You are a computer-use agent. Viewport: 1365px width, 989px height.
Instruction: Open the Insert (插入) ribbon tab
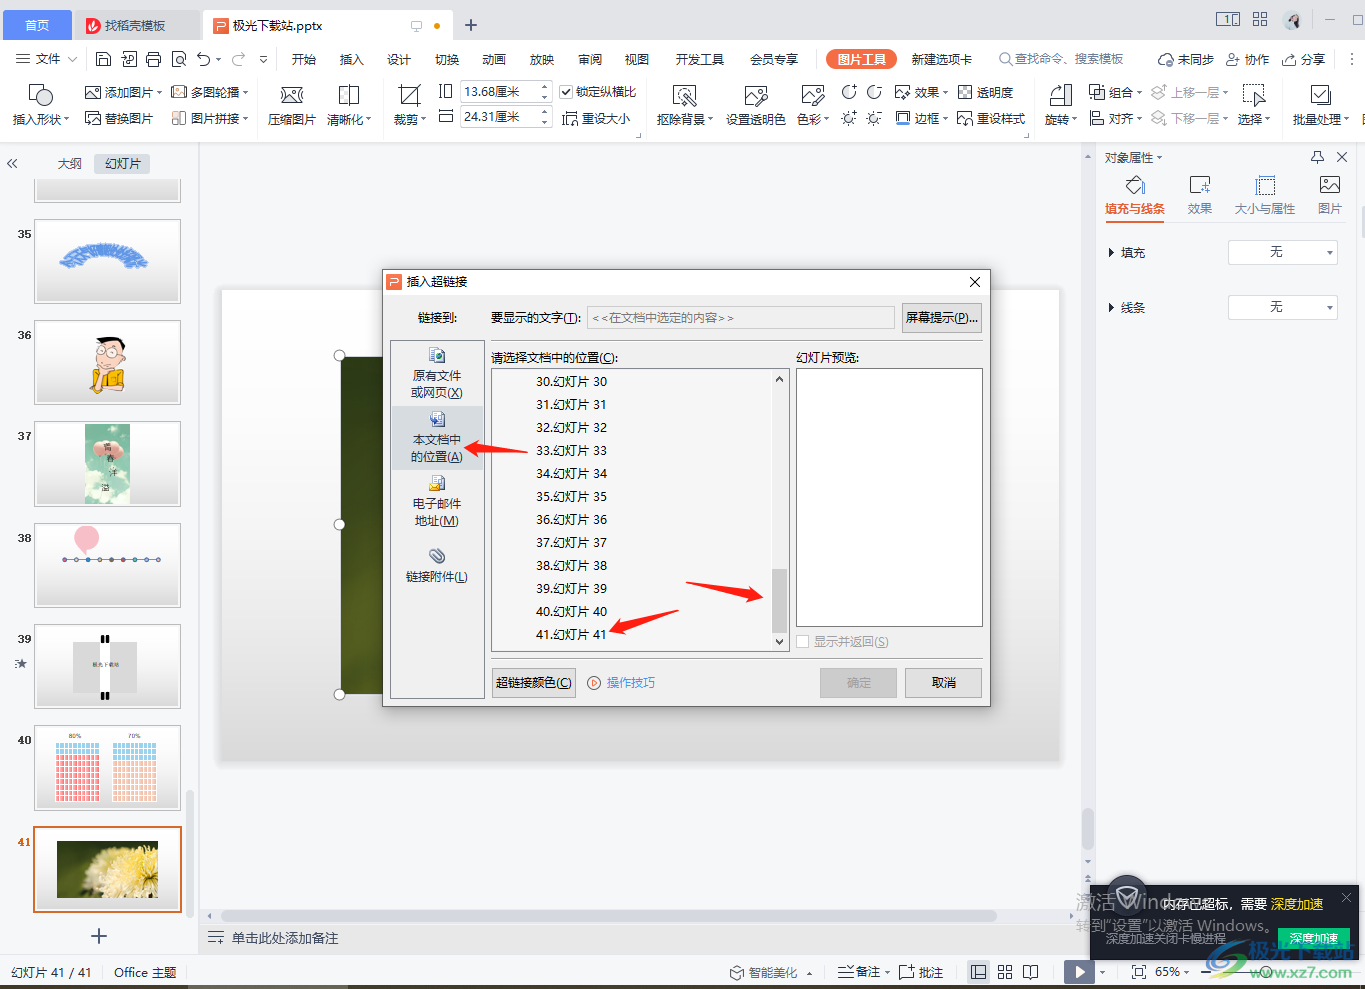[x=351, y=59]
